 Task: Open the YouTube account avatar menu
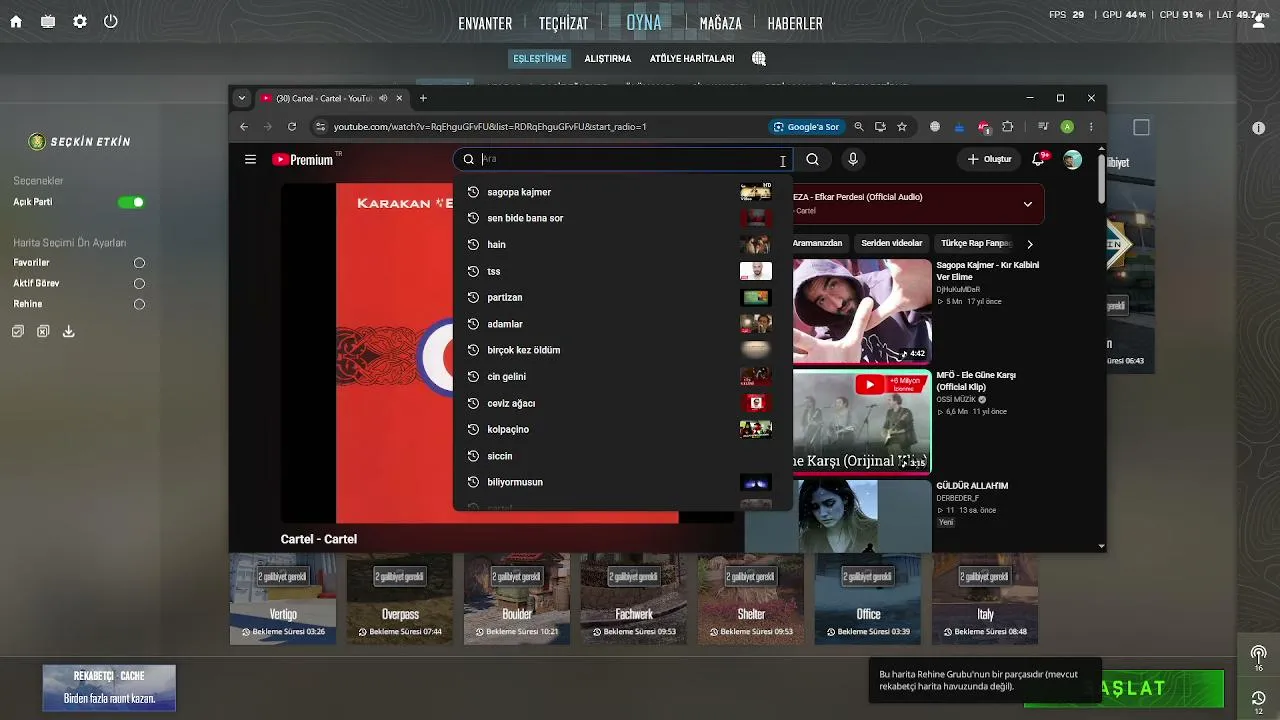1072,159
